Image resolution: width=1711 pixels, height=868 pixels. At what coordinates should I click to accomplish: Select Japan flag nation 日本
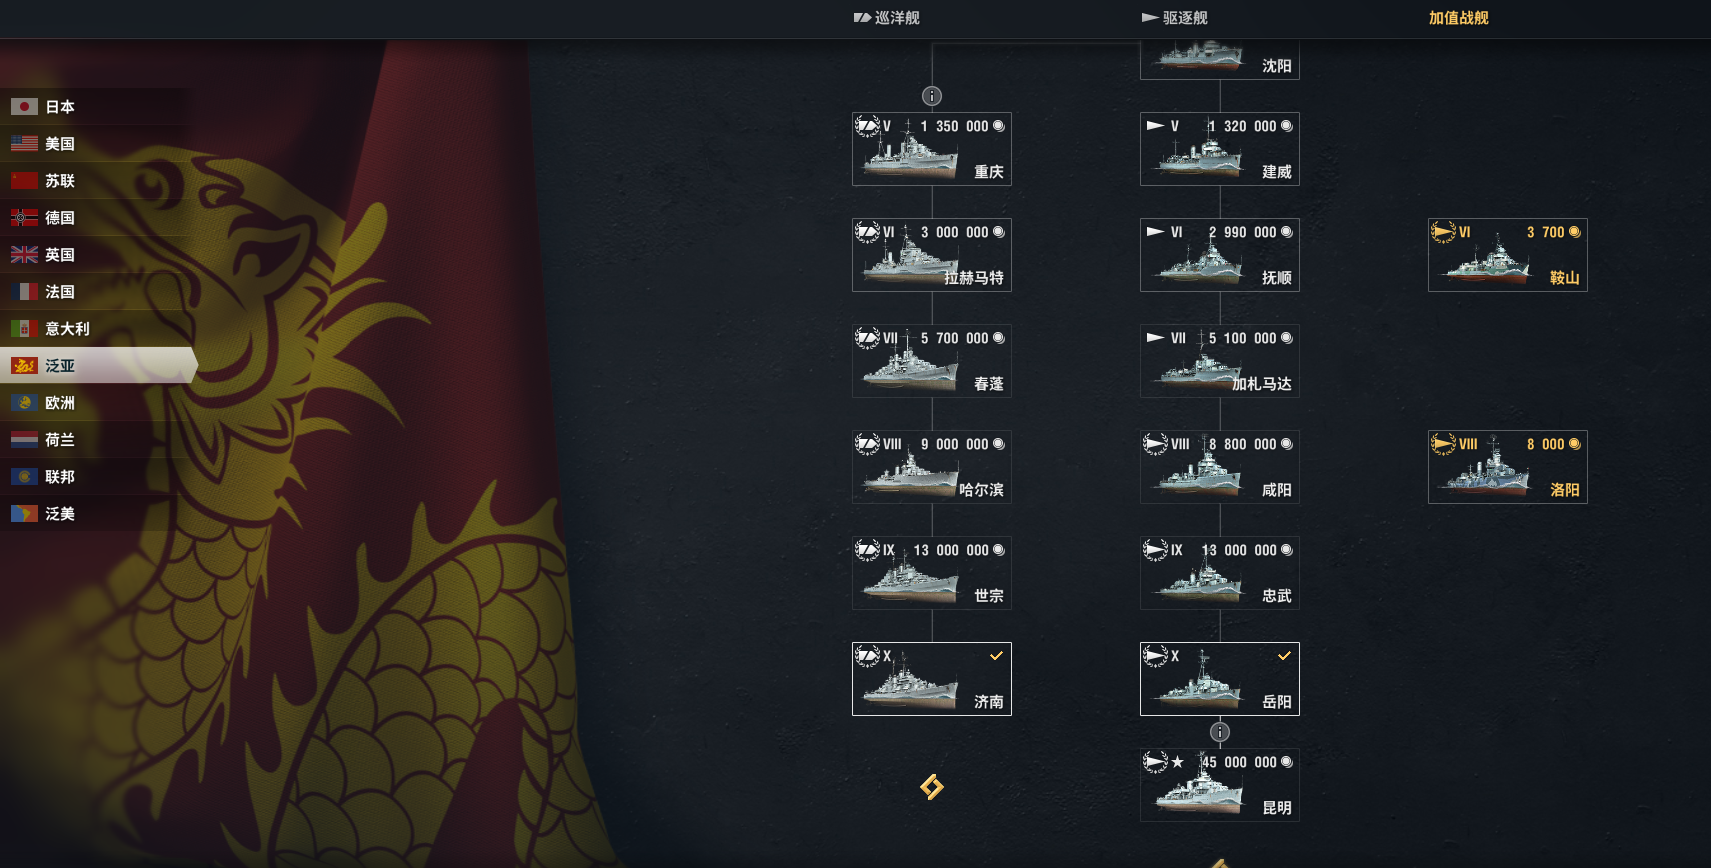96,106
